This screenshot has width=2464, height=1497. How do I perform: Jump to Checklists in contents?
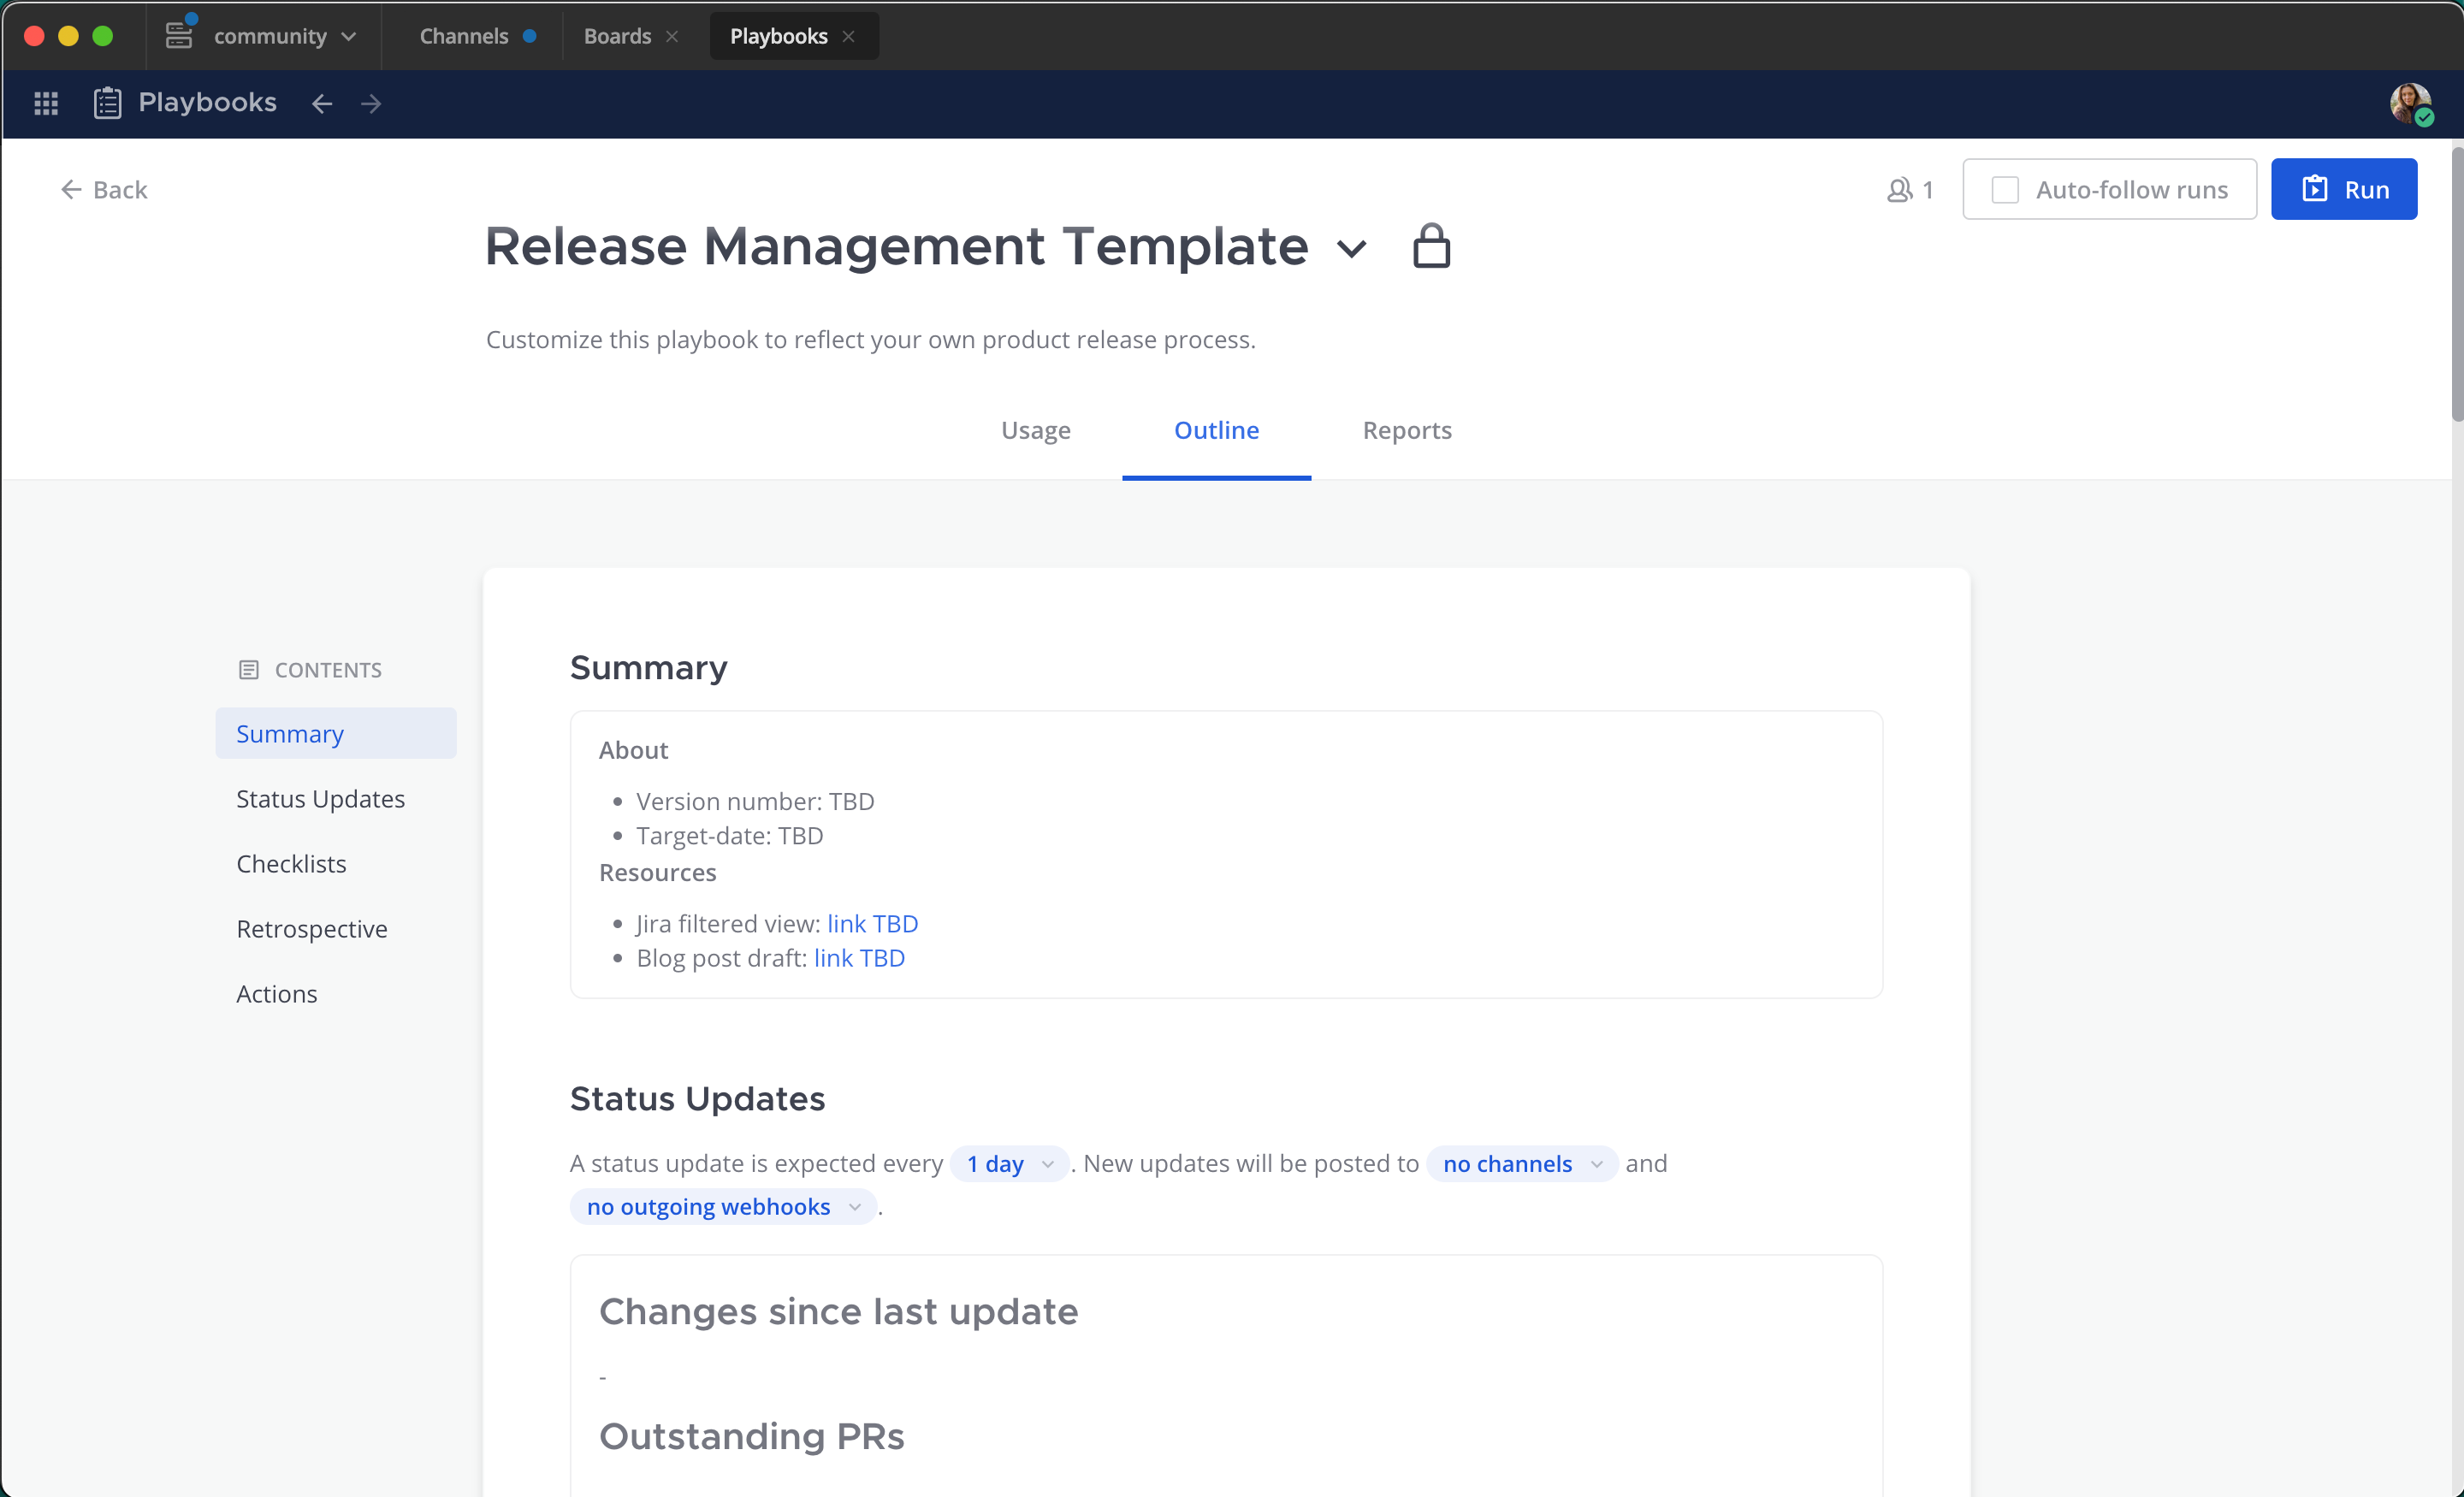[291, 863]
